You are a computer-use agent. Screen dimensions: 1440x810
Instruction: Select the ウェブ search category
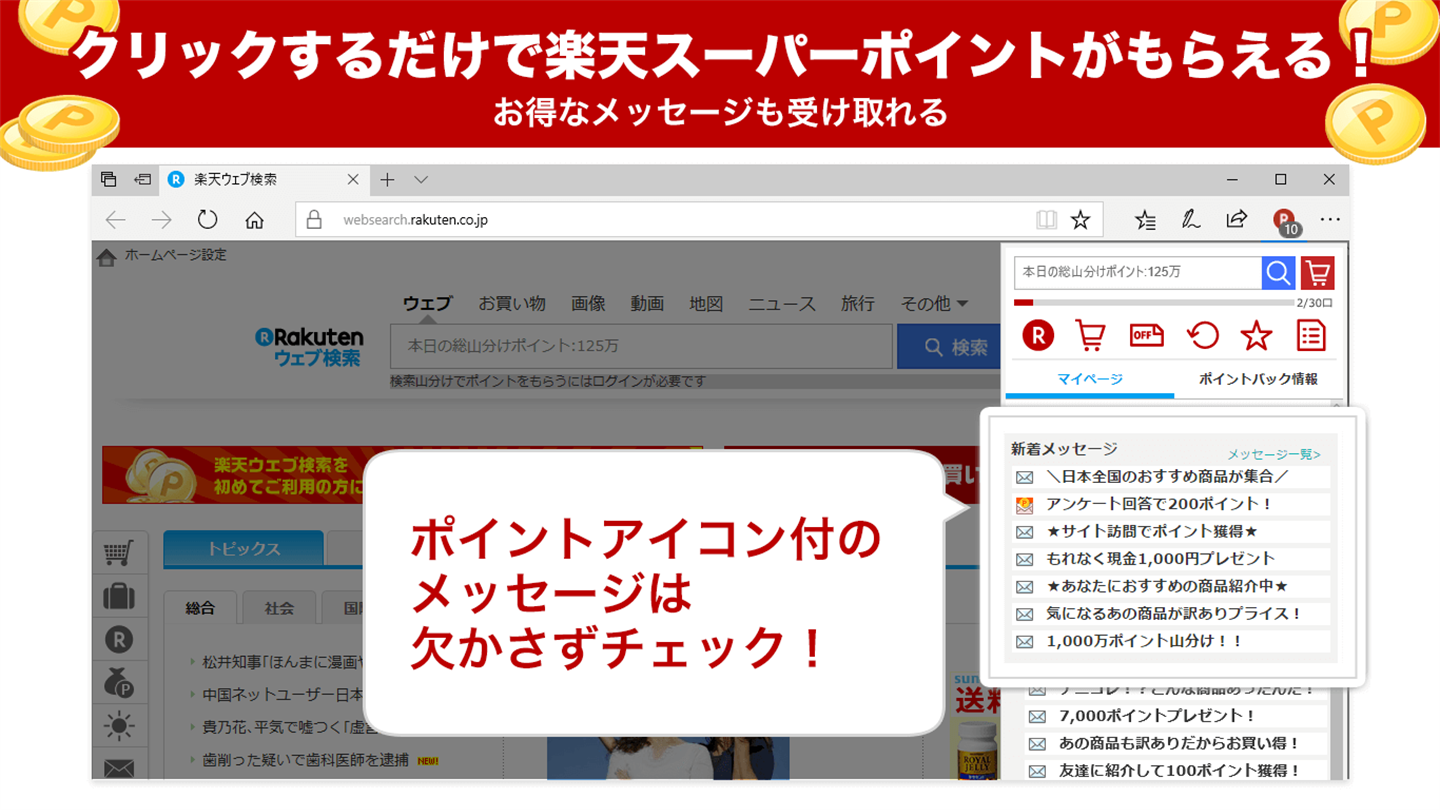tap(427, 303)
